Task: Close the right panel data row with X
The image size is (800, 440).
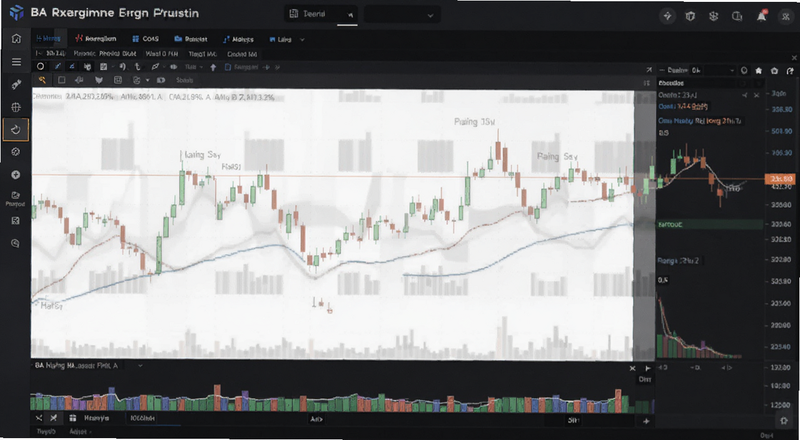Action: pyautogui.click(x=757, y=95)
